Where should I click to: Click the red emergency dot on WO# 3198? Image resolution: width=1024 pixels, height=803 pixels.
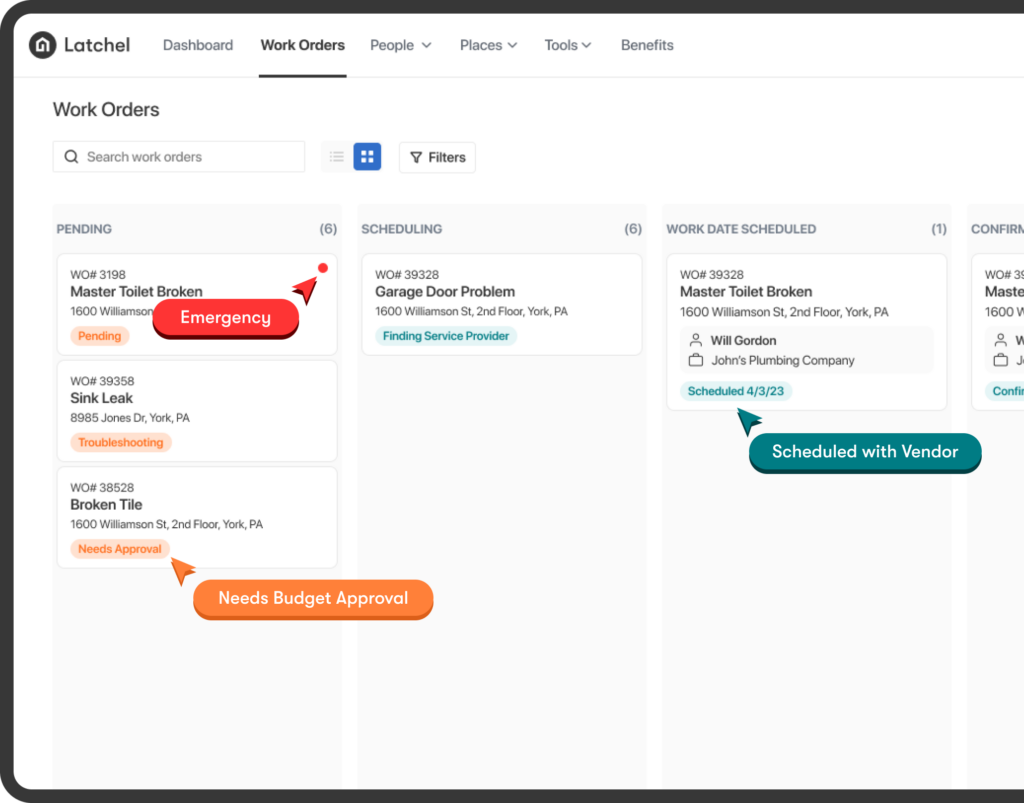[x=322, y=268]
